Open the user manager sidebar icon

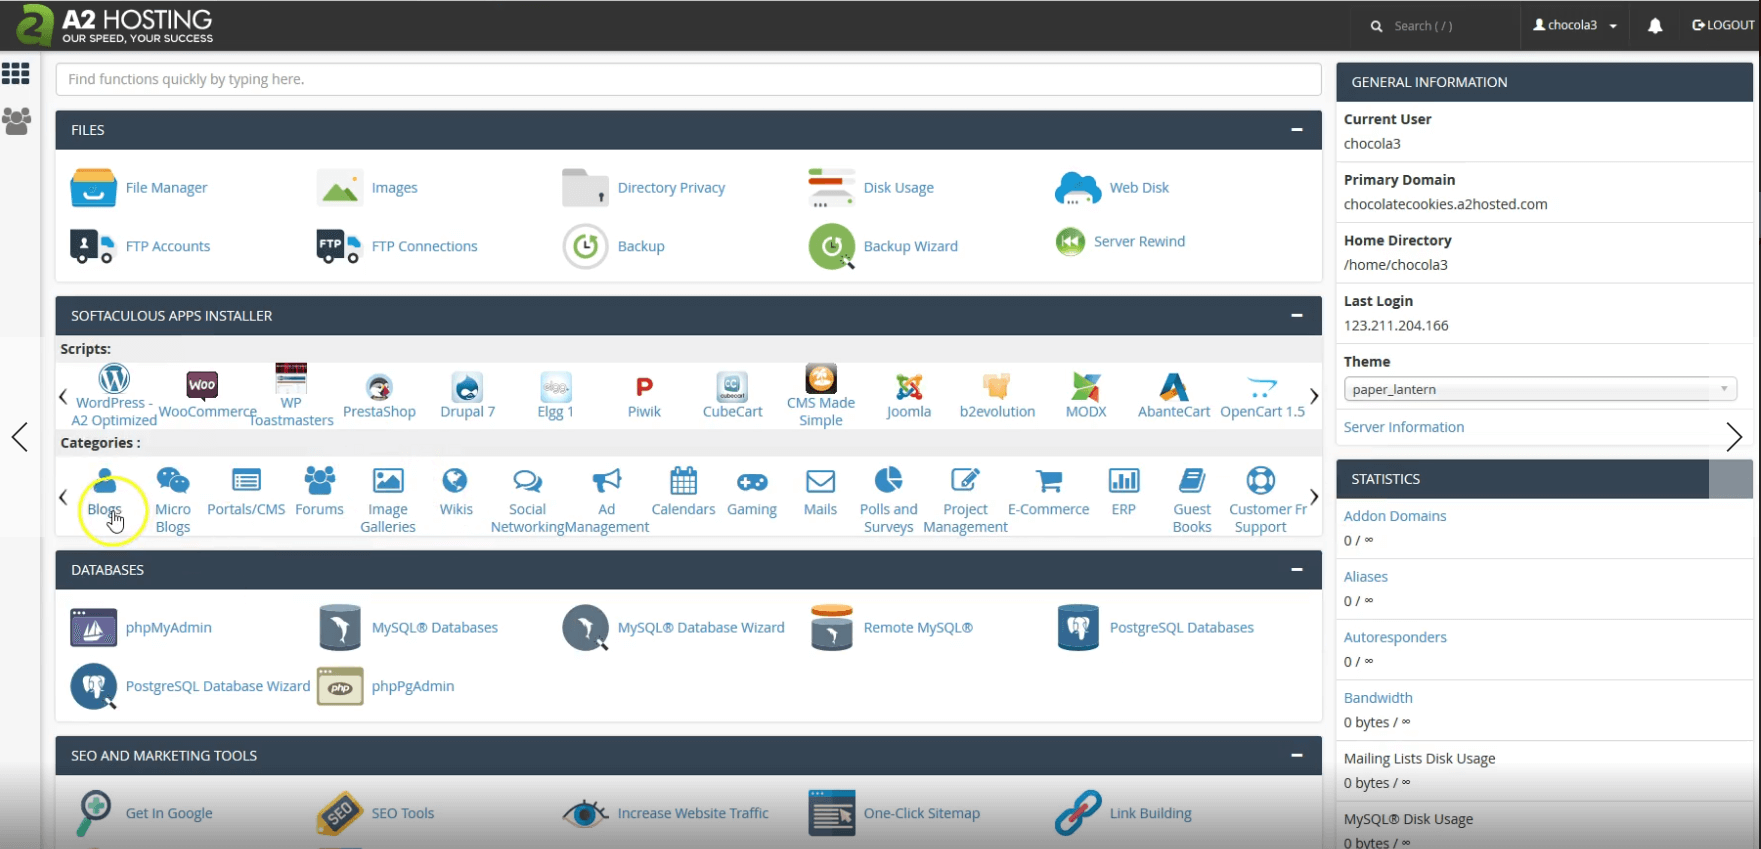[x=16, y=121]
